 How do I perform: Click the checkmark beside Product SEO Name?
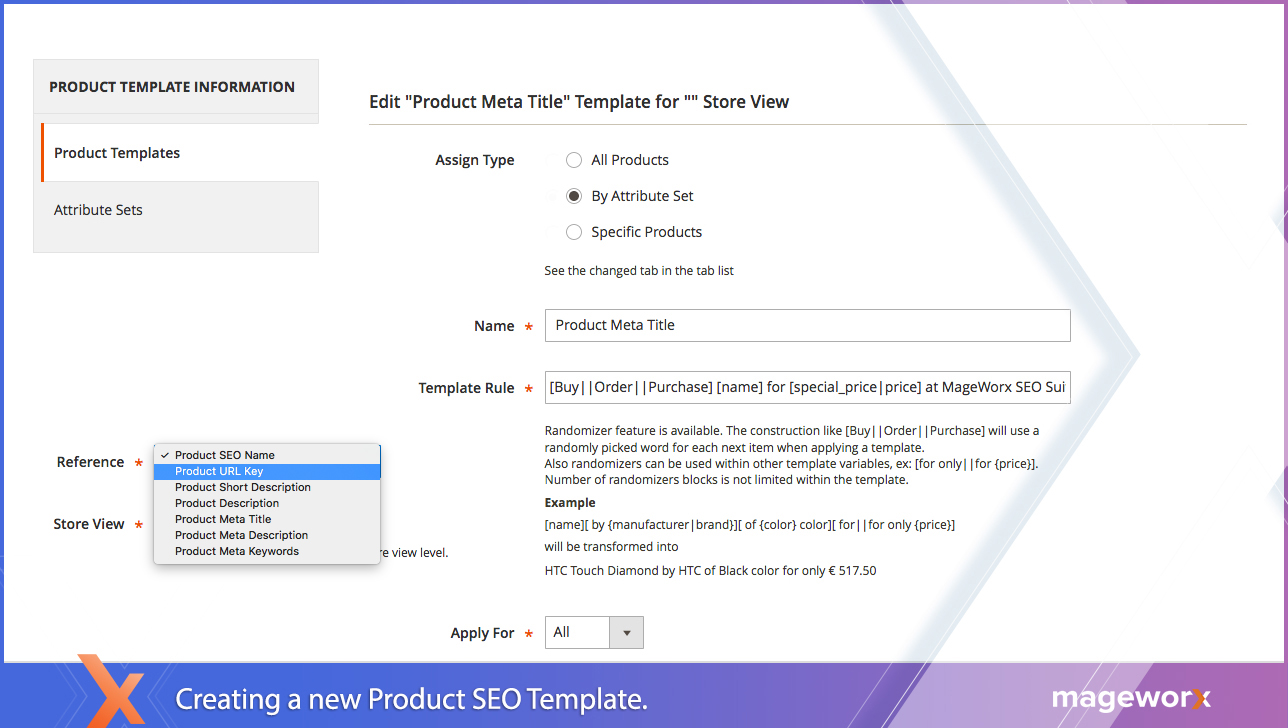164,455
